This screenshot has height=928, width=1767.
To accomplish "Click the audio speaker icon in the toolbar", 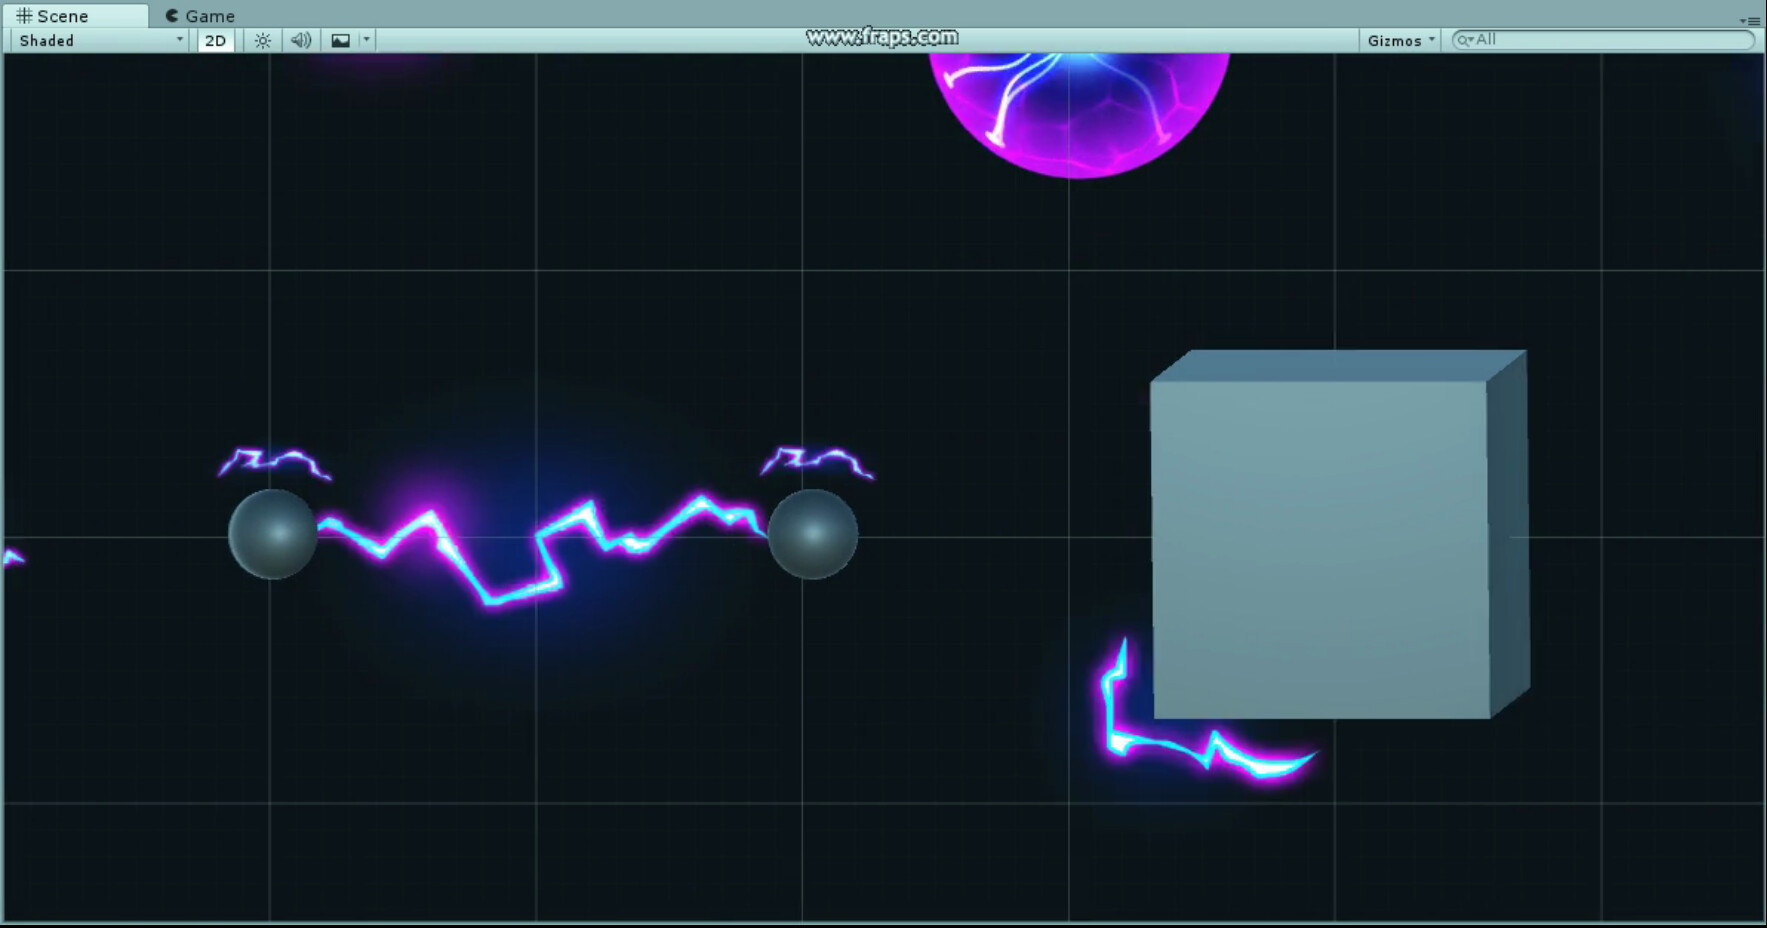I will pyautogui.click(x=302, y=40).
